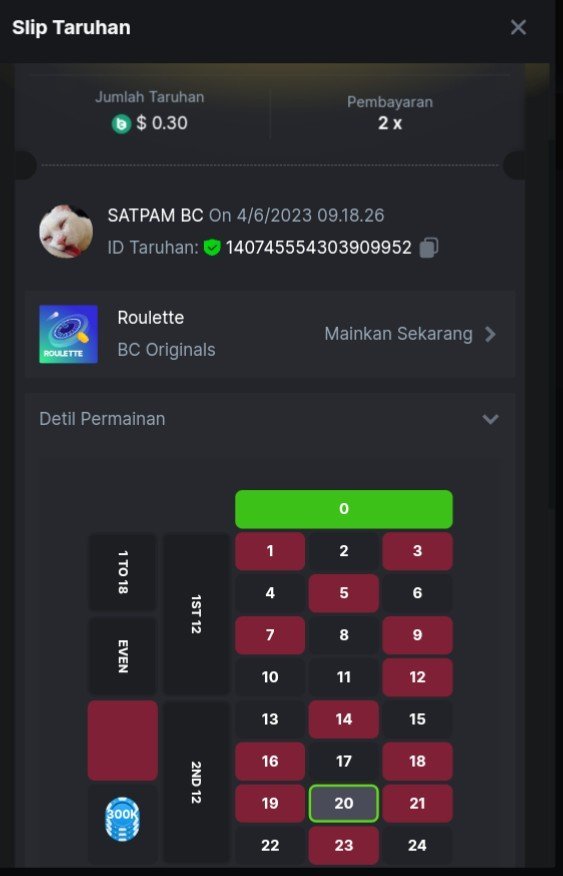Screen dimensions: 563x876
Task: Click the 300K chip stack
Action: tap(122, 821)
